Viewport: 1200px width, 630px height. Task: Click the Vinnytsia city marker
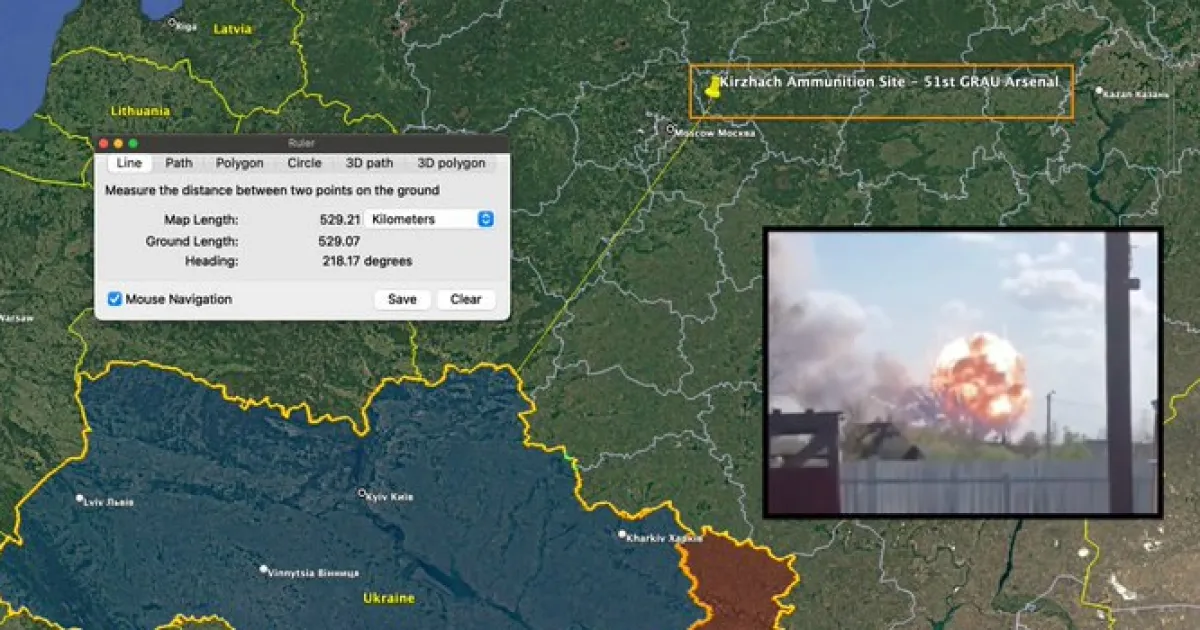click(x=264, y=570)
